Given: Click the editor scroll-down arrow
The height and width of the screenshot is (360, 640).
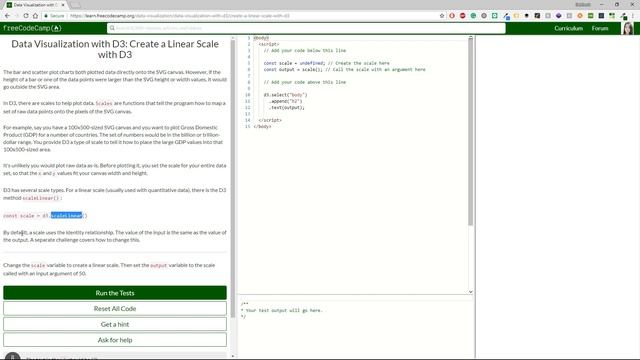Looking at the screenshot, I should tap(471, 292).
